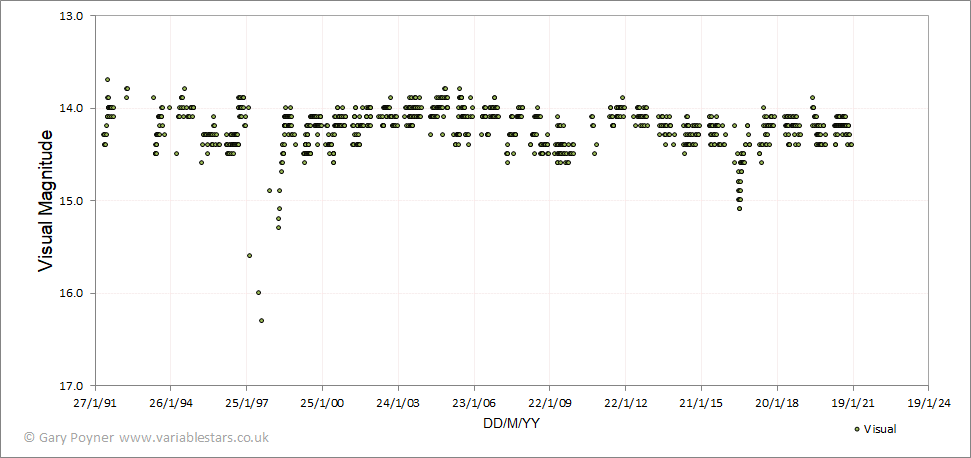Click the 25/1/00 date label
Image resolution: width=971 pixels, height=458 pixels.
point(323,404)
